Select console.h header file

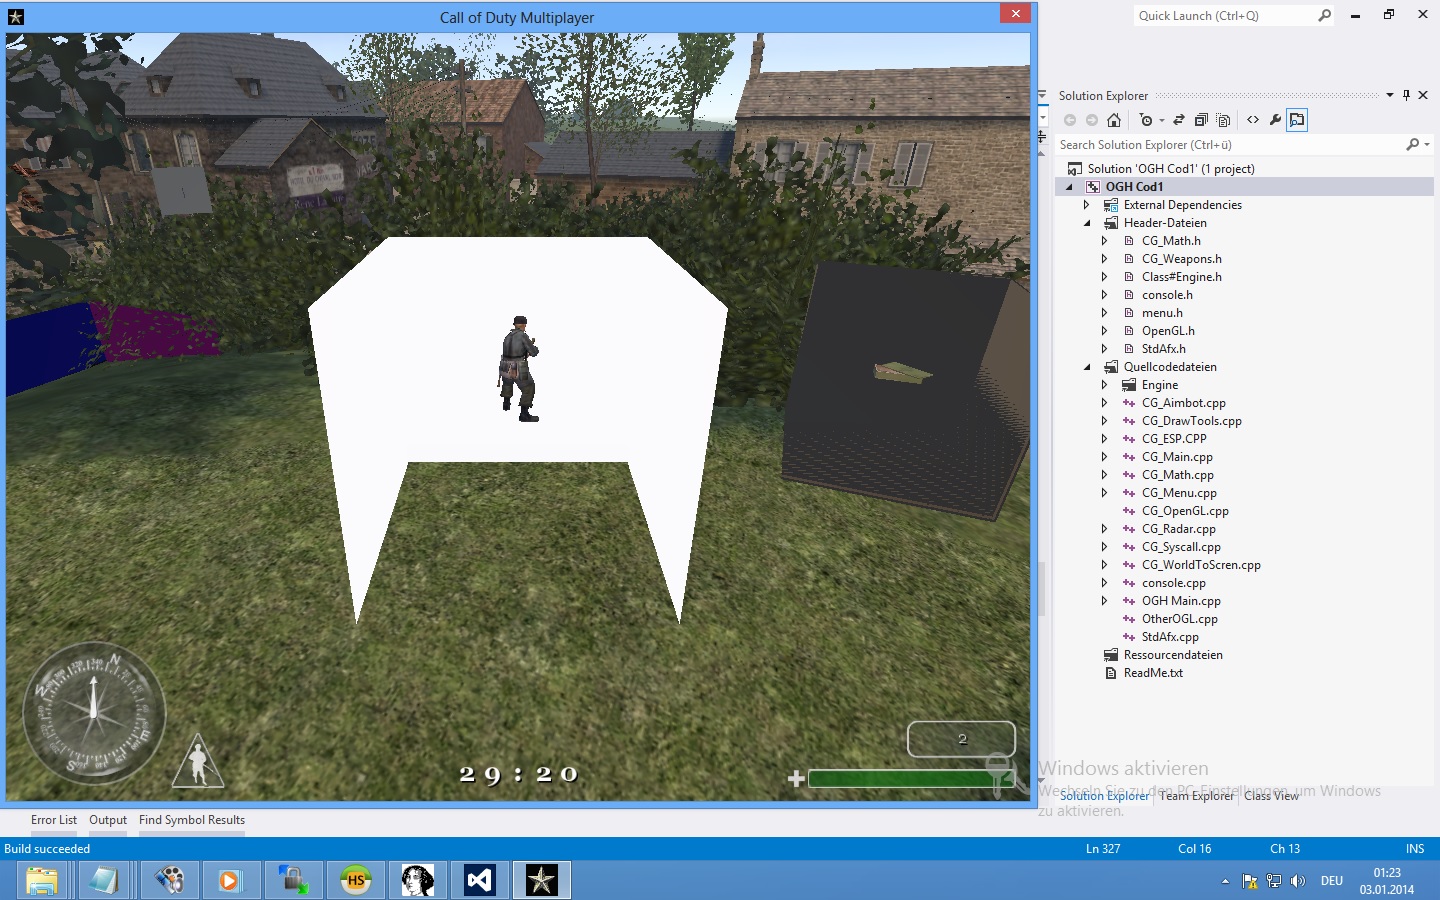point(1167,295)
